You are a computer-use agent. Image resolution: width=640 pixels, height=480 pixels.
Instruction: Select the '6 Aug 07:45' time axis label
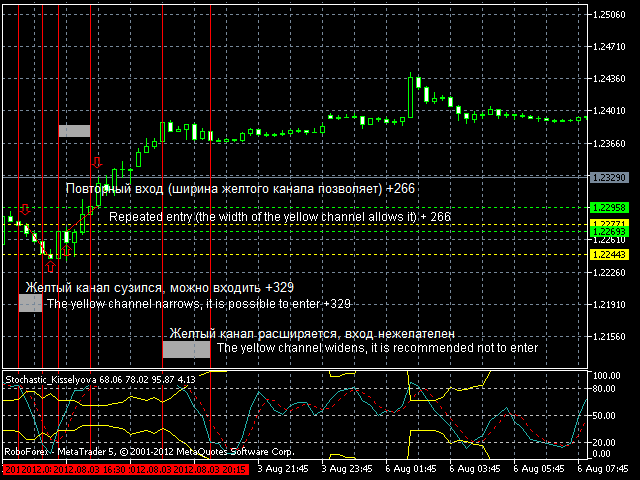click(603, 469)
